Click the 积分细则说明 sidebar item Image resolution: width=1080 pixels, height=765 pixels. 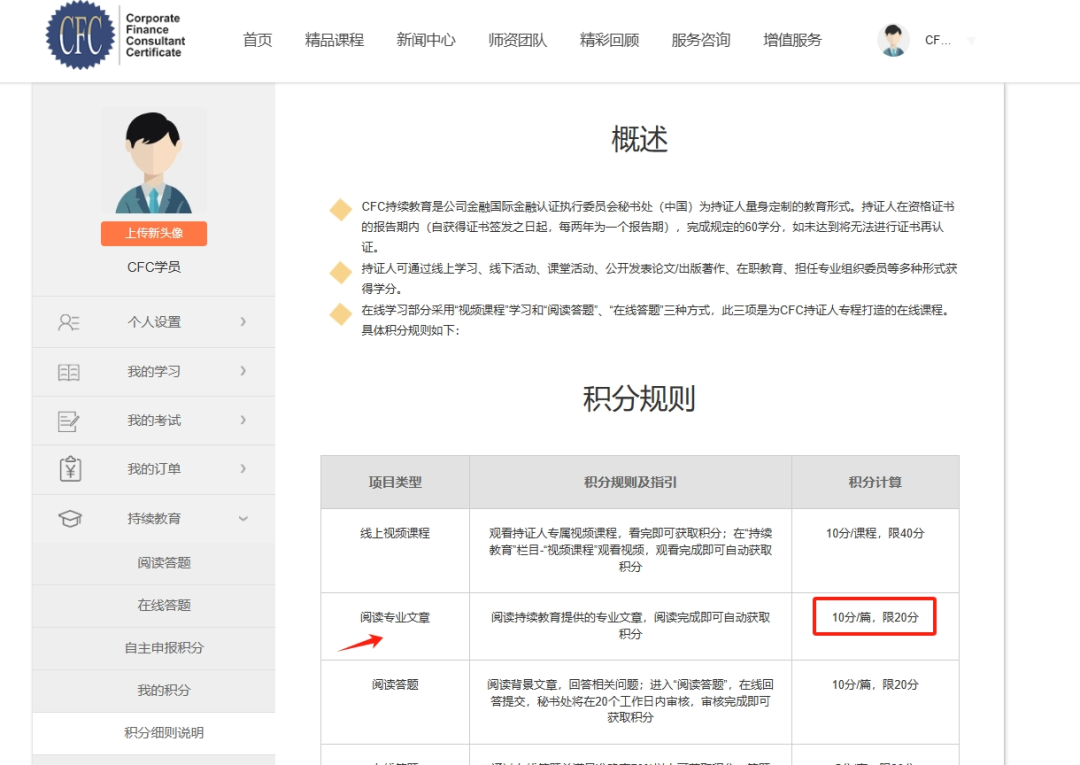point(164,733)
